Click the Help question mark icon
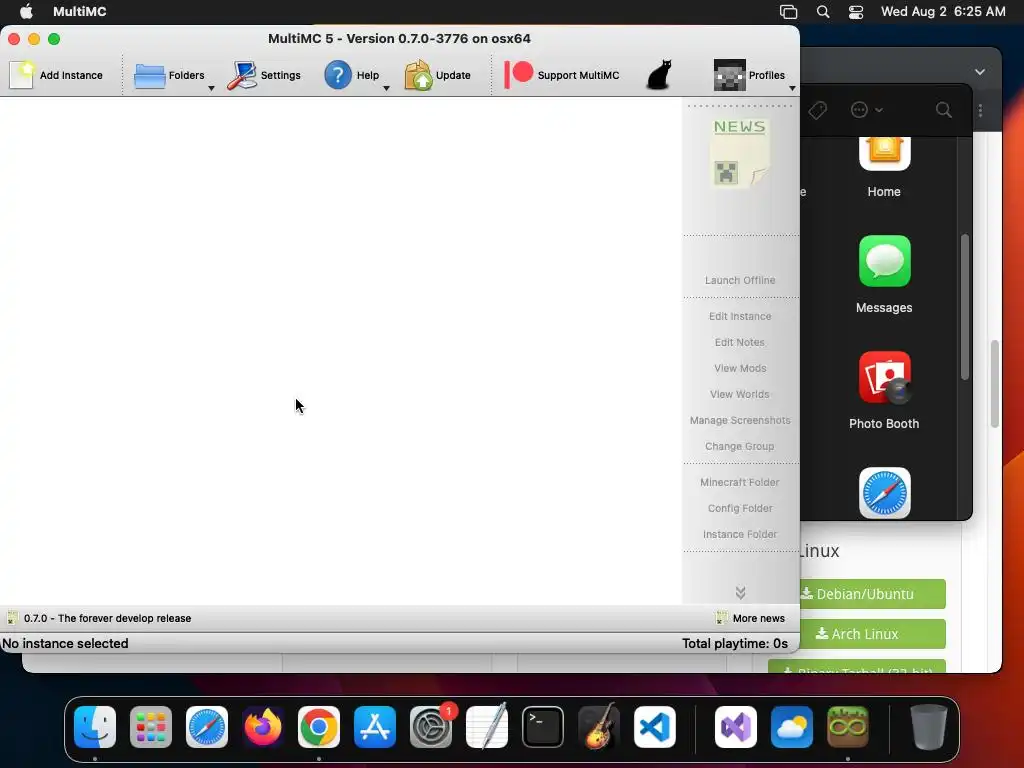 tap(338, 75)
